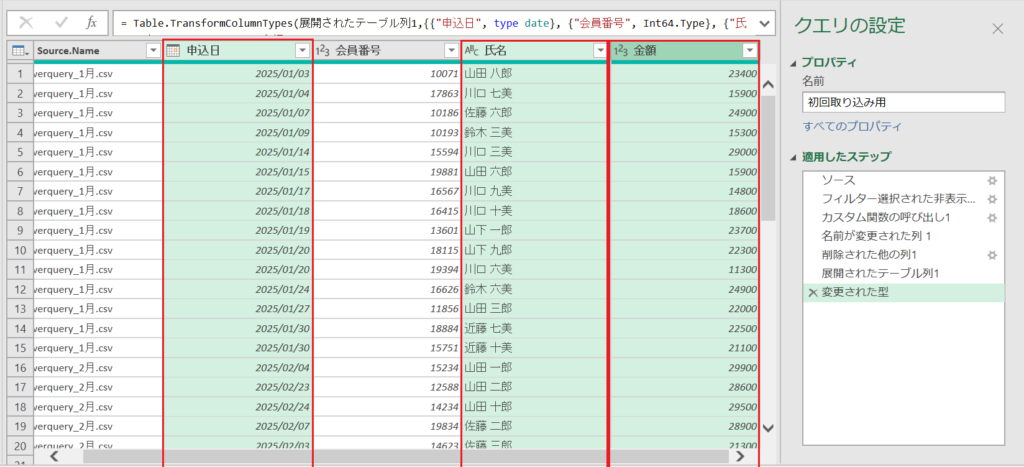Open the Source.Name column filter dropdown
The width and height of the screenshot is (1024, 467).
coord(153,51)
